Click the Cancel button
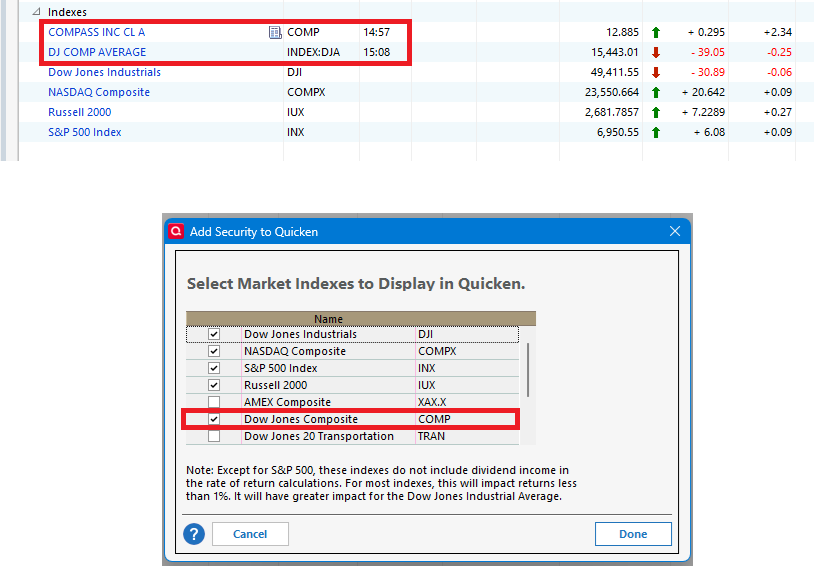The height and width of the screenshot is (585, 825). pyautogui.click(x=250, y=534)
